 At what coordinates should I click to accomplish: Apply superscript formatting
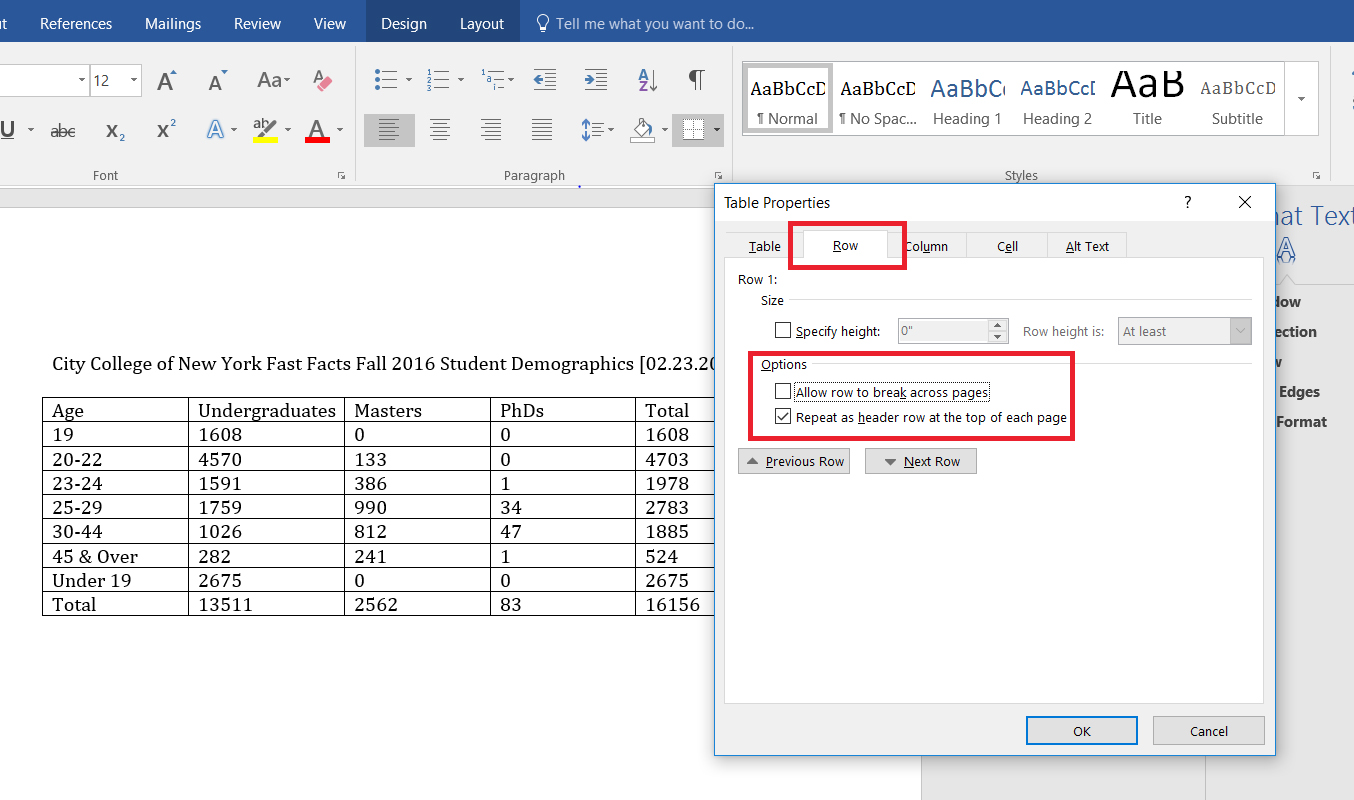[x=166, y=130]
